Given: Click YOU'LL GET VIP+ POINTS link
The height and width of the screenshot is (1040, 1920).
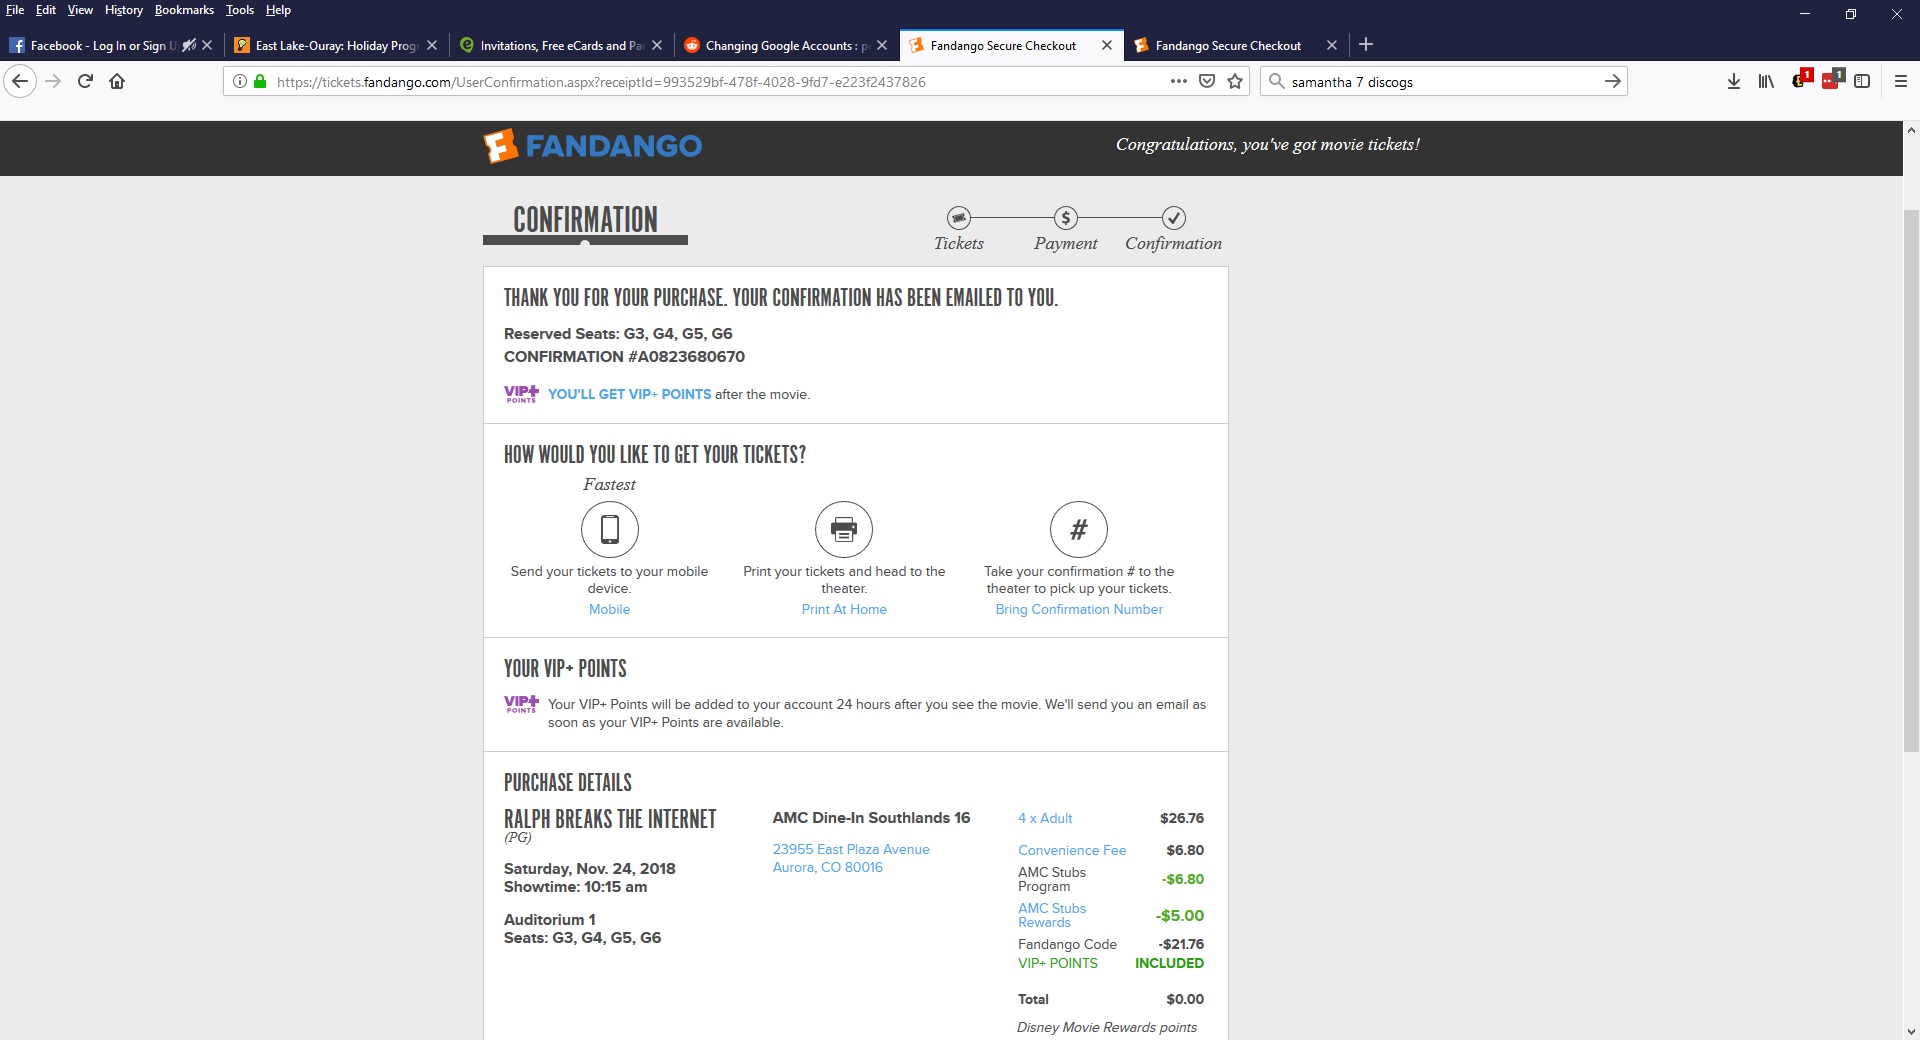Looking at the screenshot, I should coord(629,395).
